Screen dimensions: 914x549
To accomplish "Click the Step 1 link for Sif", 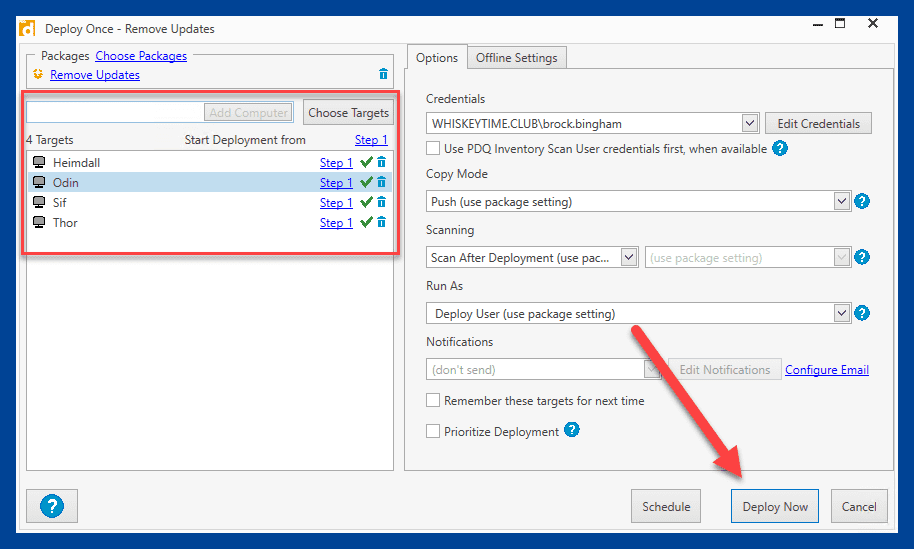I will pos(336,203).
